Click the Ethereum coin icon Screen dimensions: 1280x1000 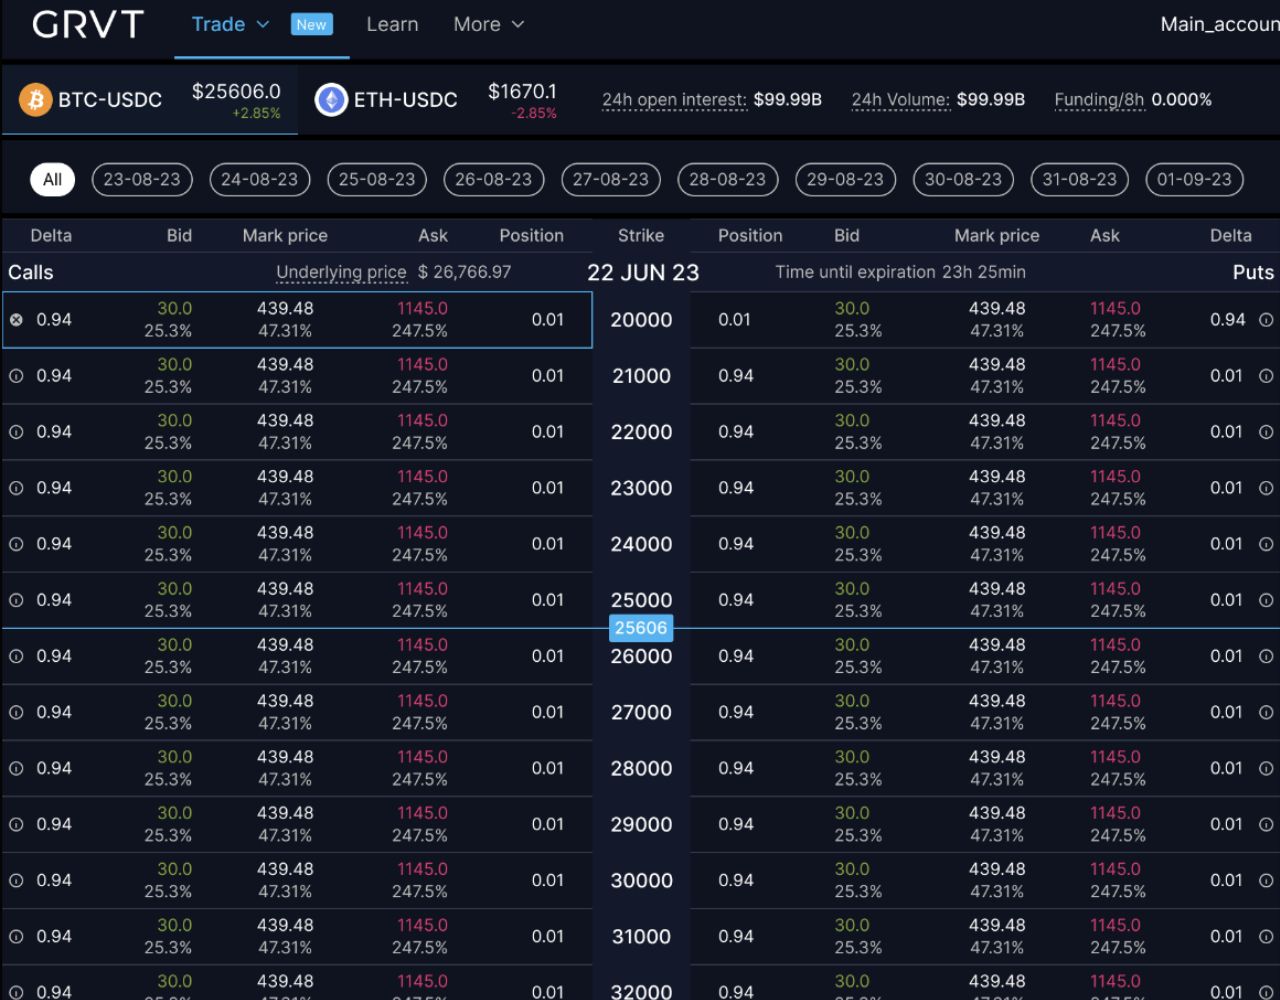[x=331, y=100]
